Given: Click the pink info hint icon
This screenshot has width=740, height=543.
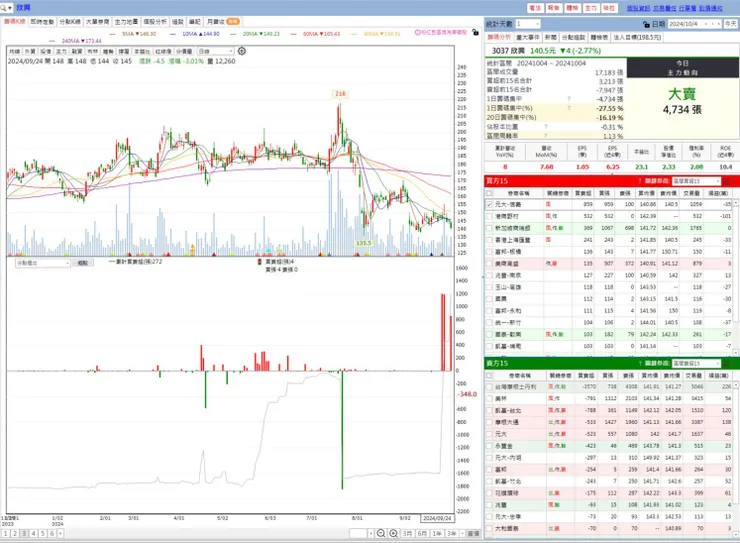Looking at the screenshot, I should (417, 33).
